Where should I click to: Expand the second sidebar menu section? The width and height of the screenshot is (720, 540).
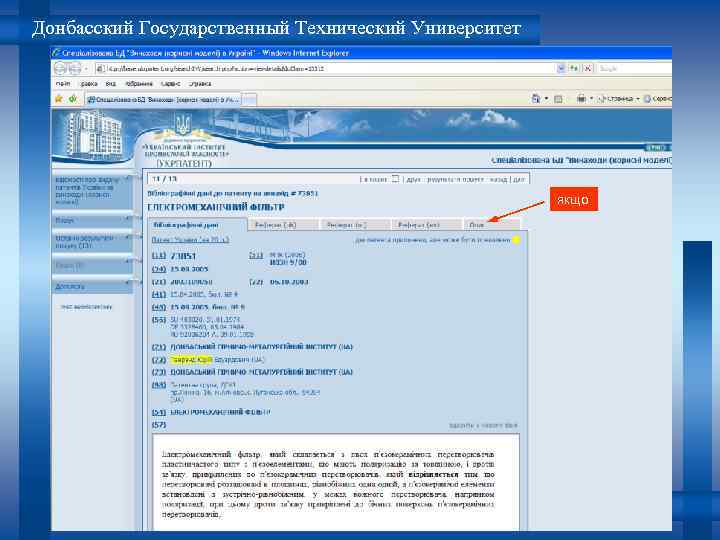pos(92,220)
